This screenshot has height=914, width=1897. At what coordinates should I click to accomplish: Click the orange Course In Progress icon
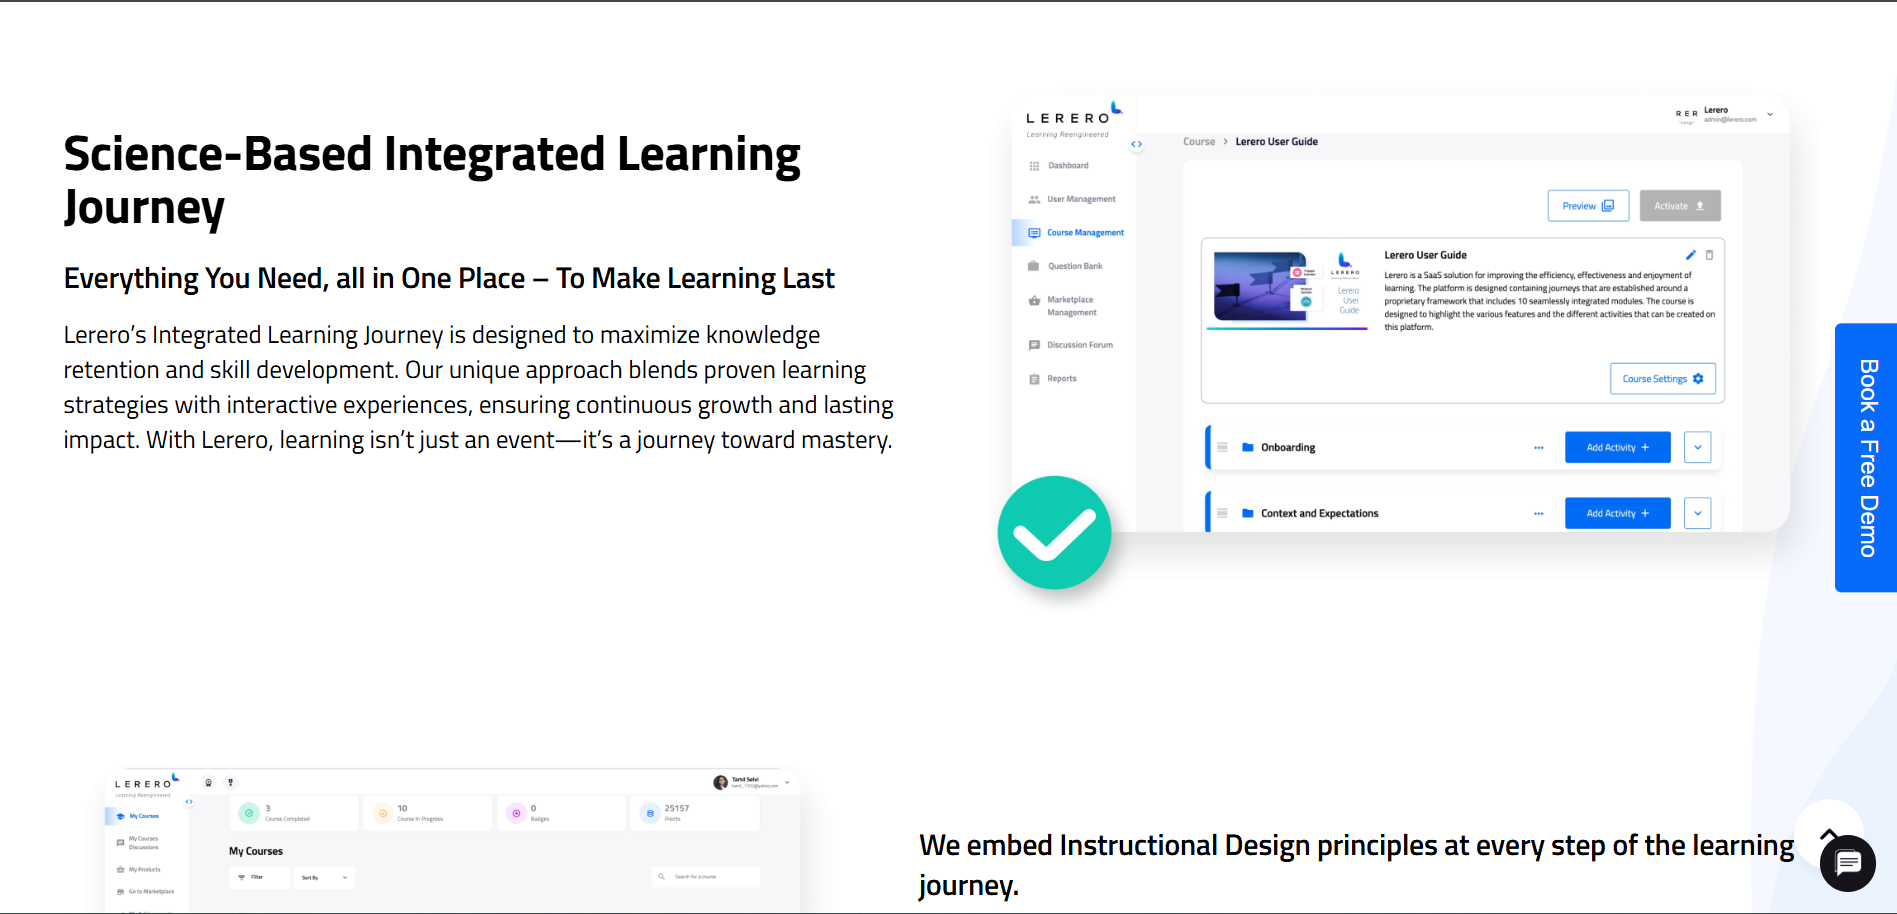382,813
